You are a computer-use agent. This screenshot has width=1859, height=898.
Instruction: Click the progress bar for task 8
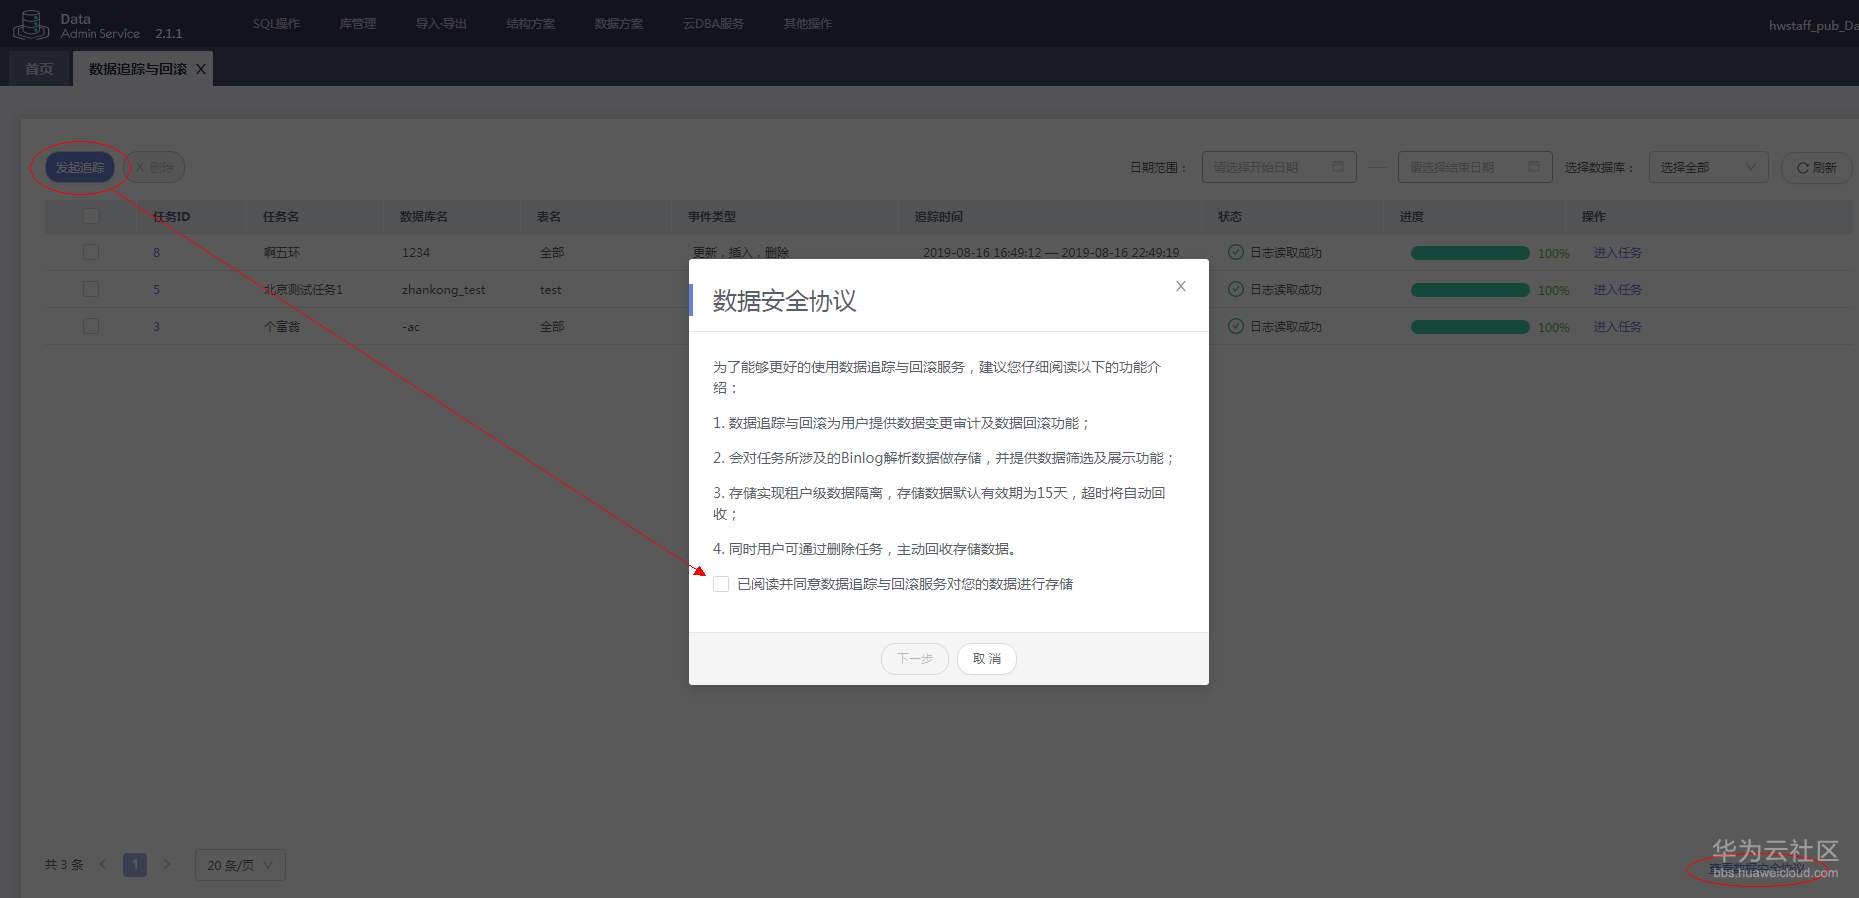[x=1470, y=253]
